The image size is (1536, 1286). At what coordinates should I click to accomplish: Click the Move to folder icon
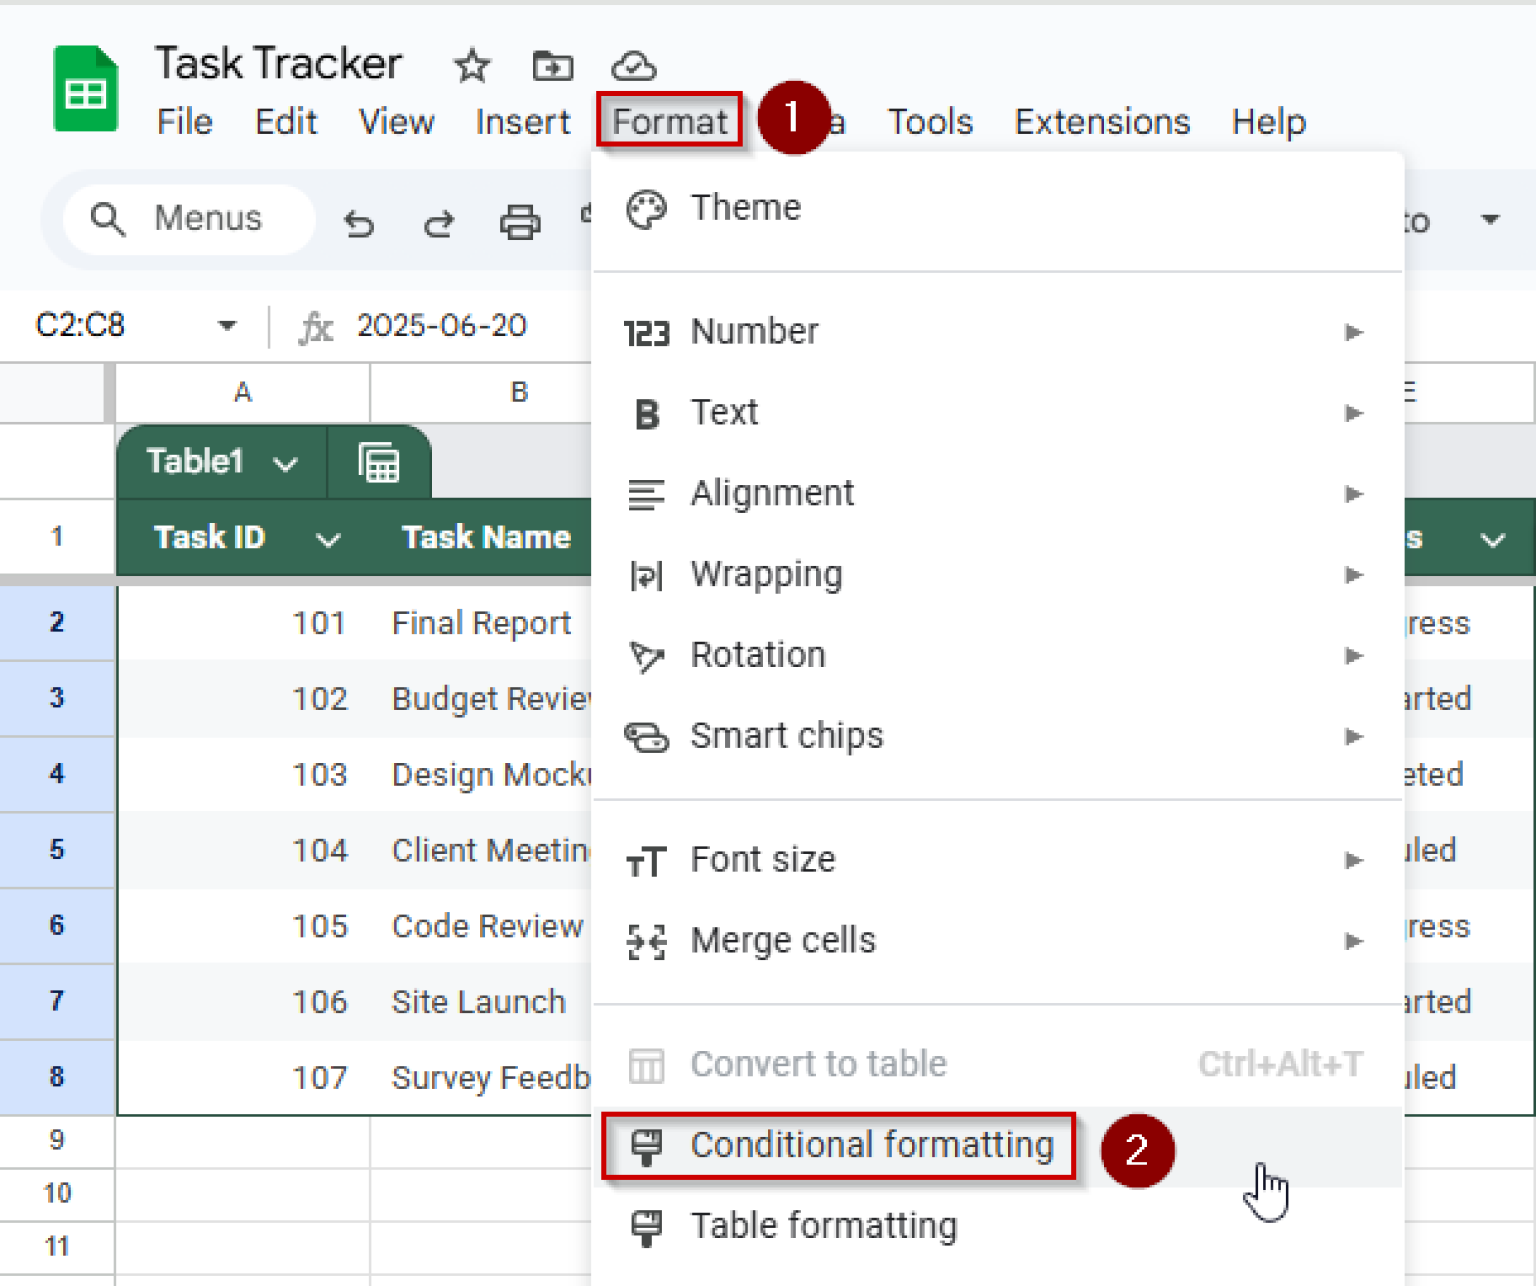click(551, 67)
